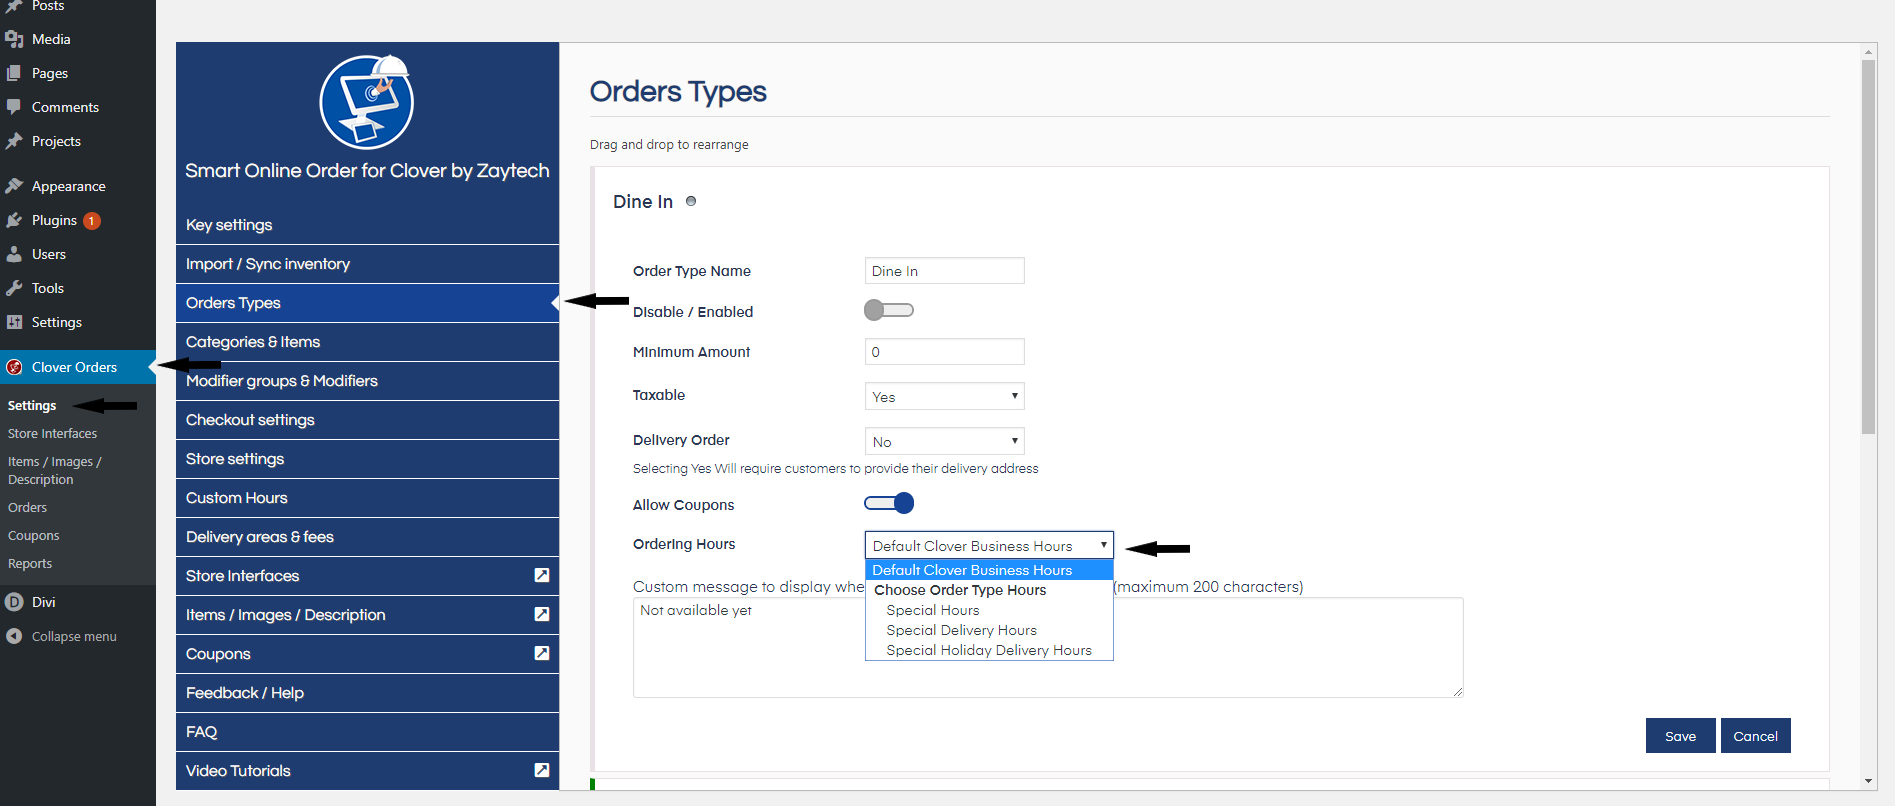Click external link icon beside Store Interfaces
The image size is (1895, 806).
click(542, 575)
